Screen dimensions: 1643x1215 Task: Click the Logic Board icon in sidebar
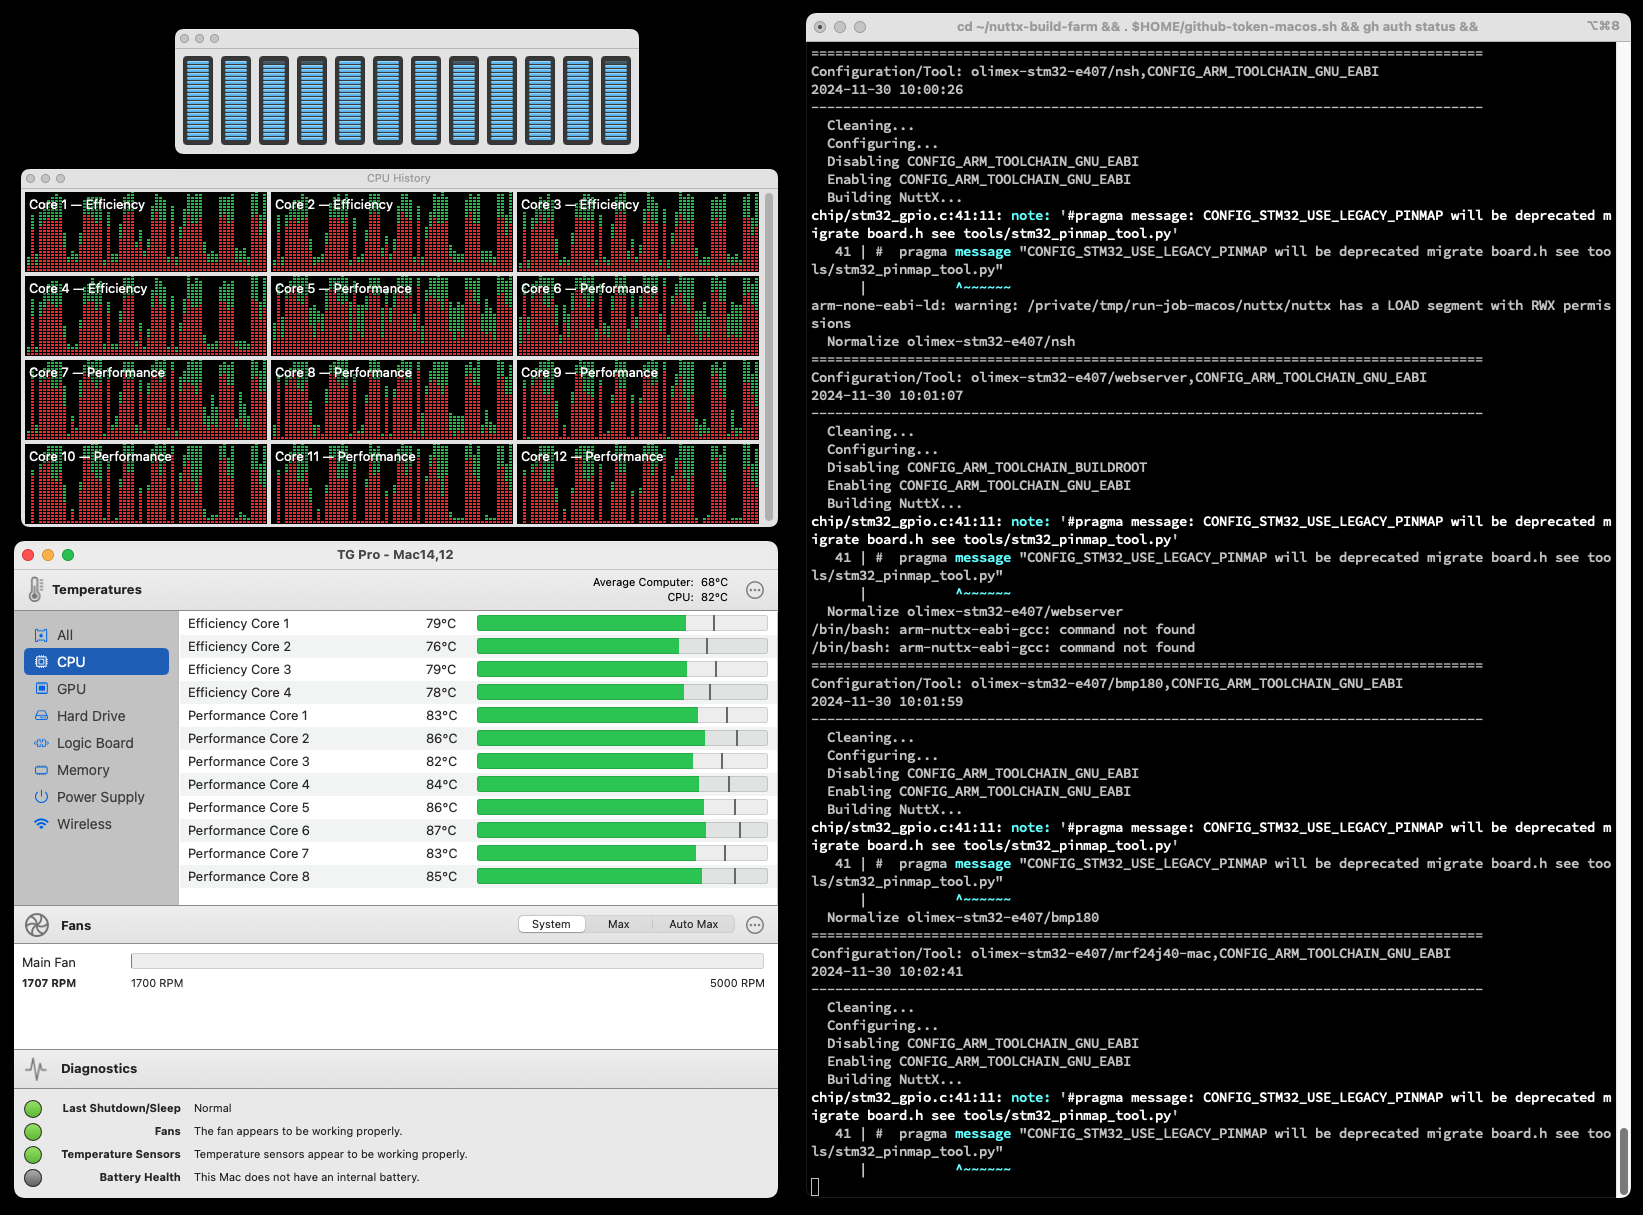click(41, 743)
